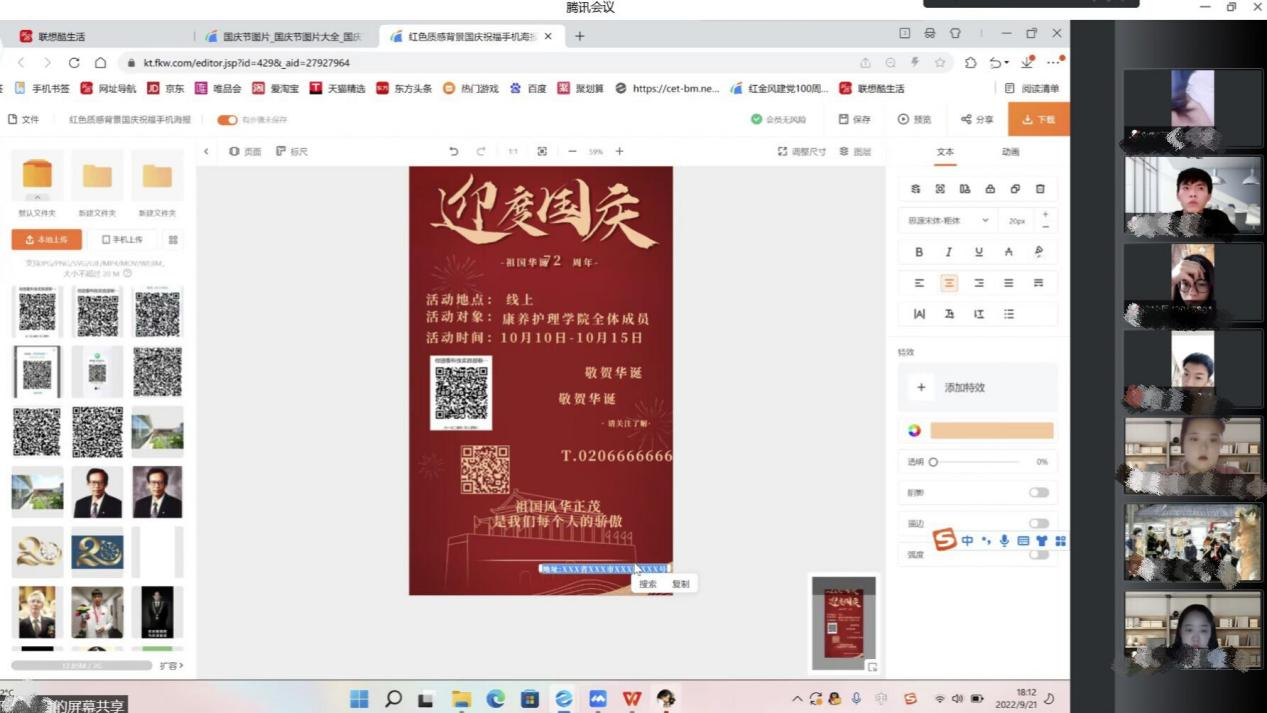
Task: Click the orange 下载 download button
Action: point(1038,119)
